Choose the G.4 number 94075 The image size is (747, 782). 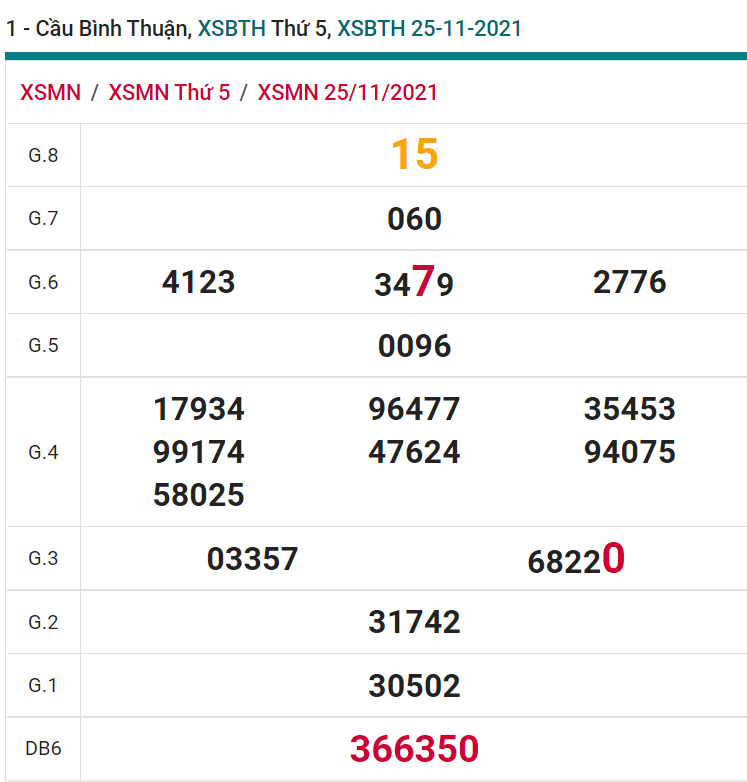click(x=629, y=452)
